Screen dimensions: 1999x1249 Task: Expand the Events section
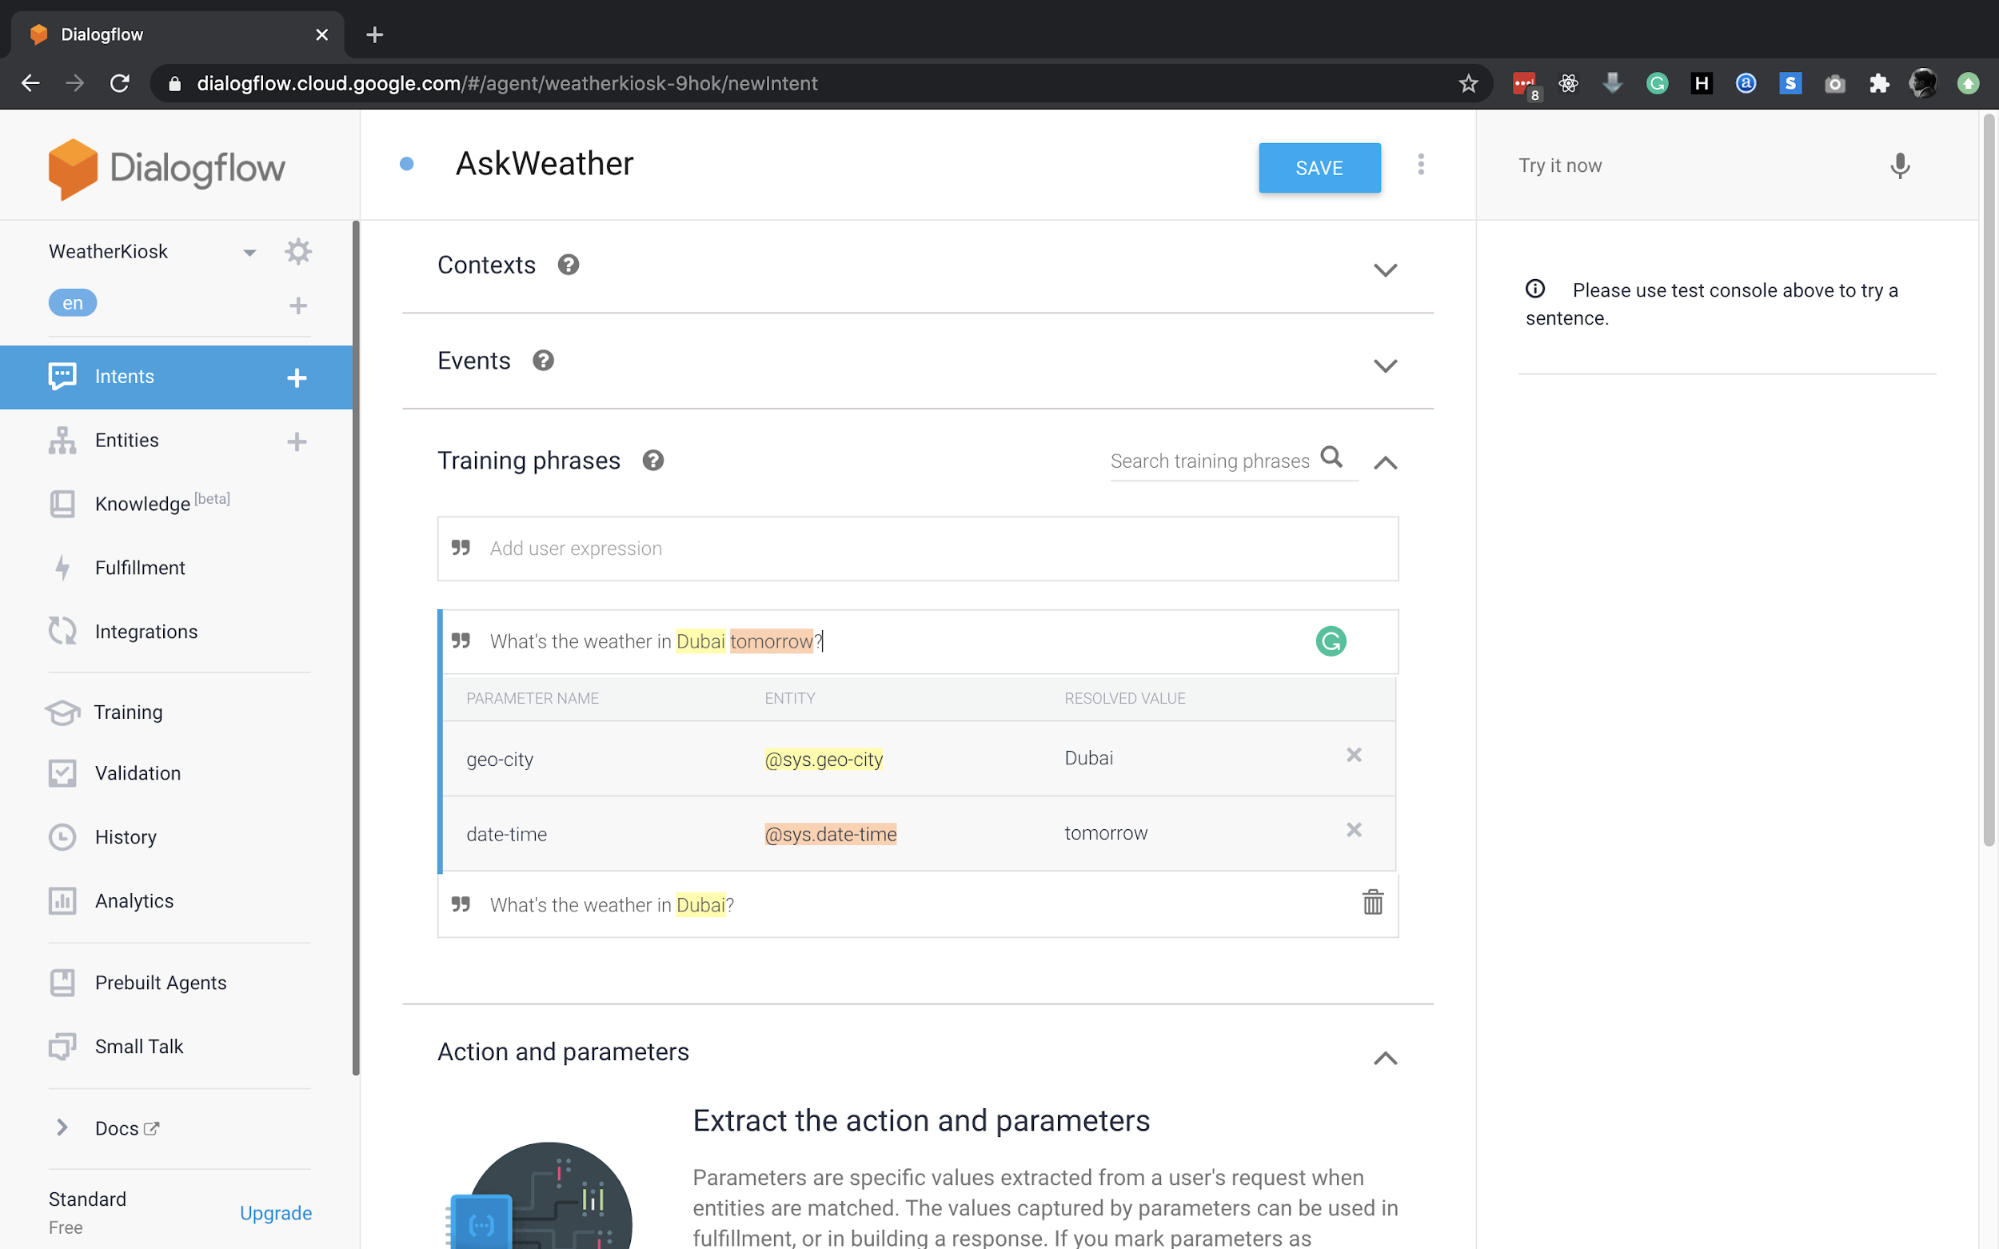pos(1384,366)
